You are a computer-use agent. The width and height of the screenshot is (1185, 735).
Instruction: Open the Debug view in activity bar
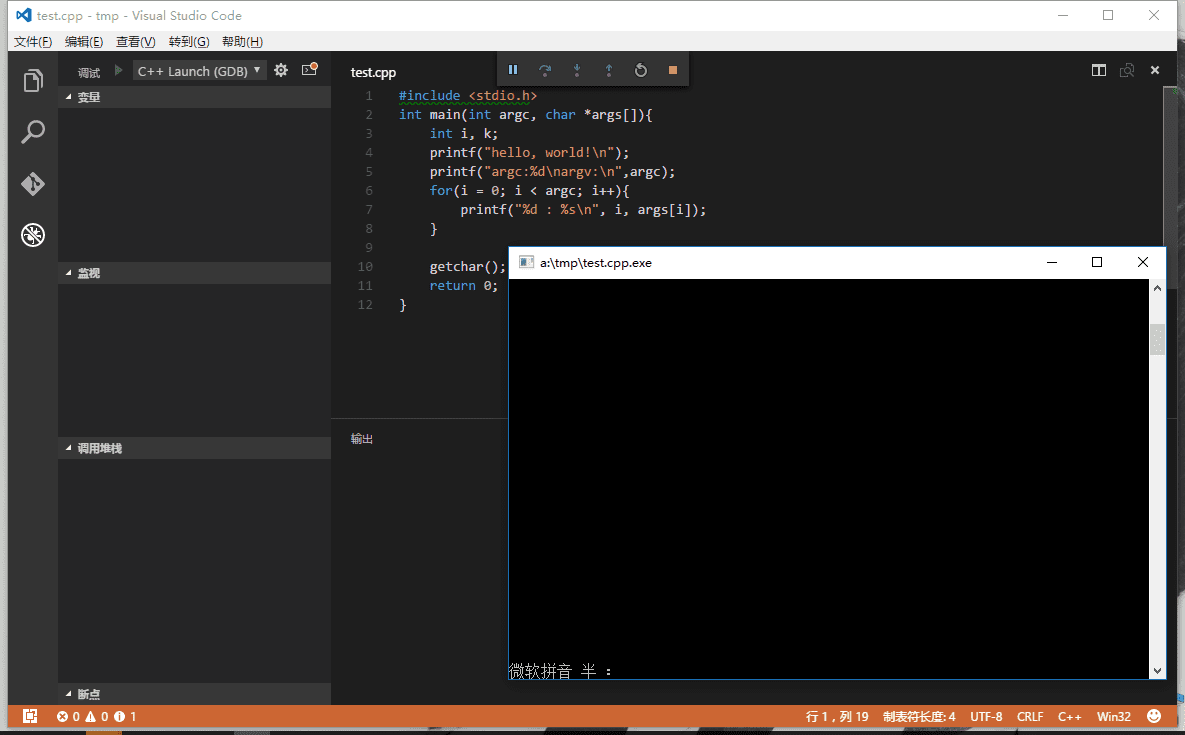pyautogui.click(x=33, y=236)
